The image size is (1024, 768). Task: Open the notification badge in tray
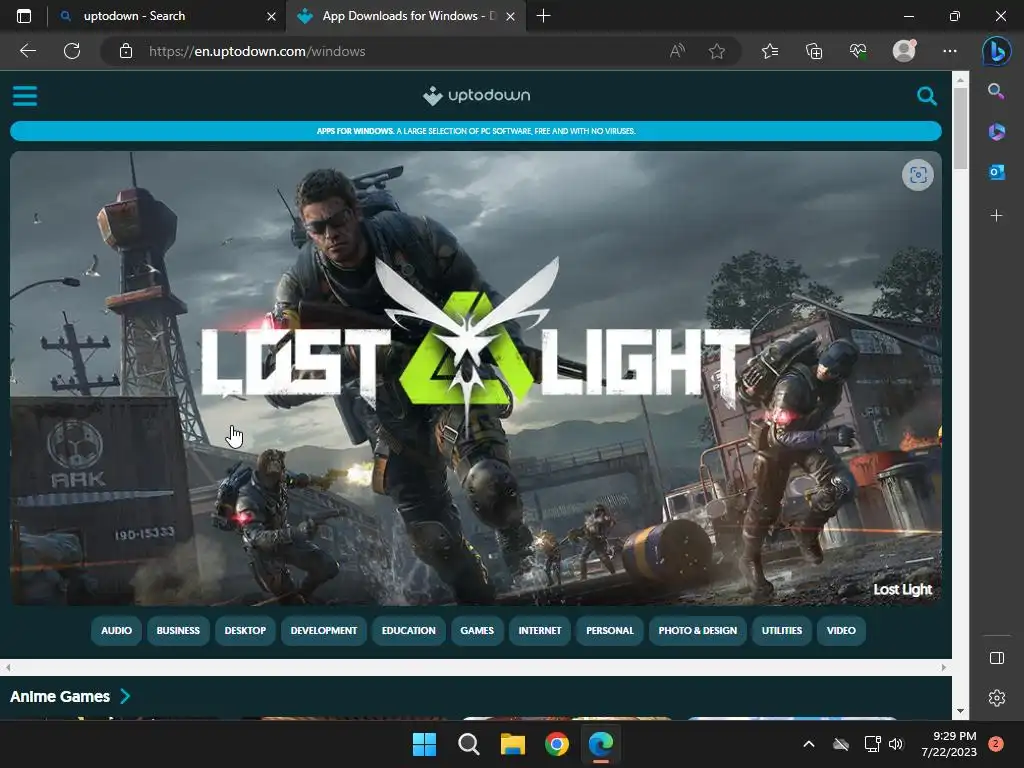tap(996, 744)
